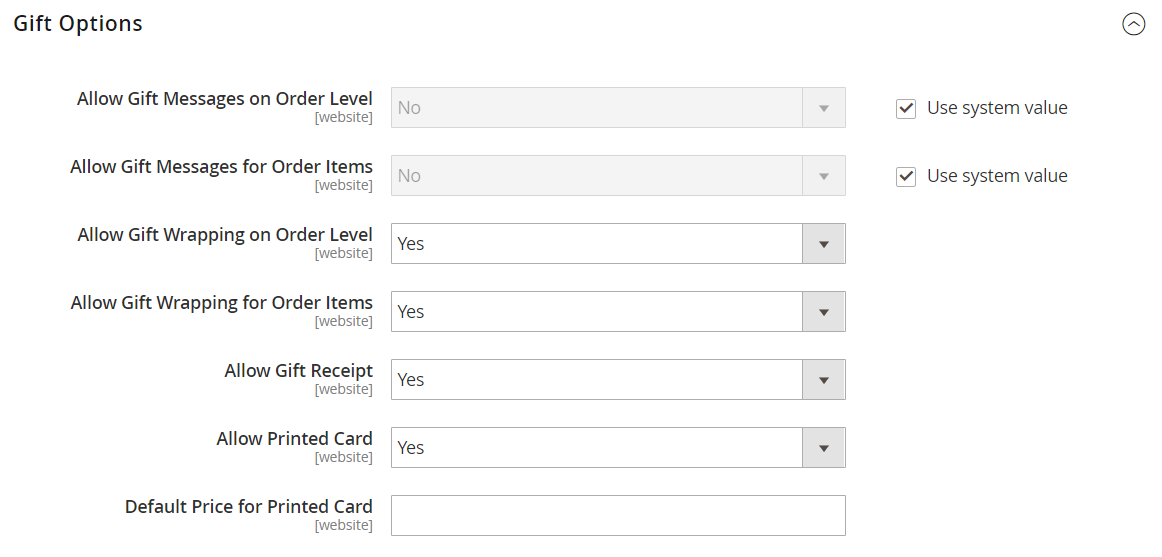Click the arrow icon of the Gift Messages for Order Items select

pyautogui.click(x=823, y=176)
